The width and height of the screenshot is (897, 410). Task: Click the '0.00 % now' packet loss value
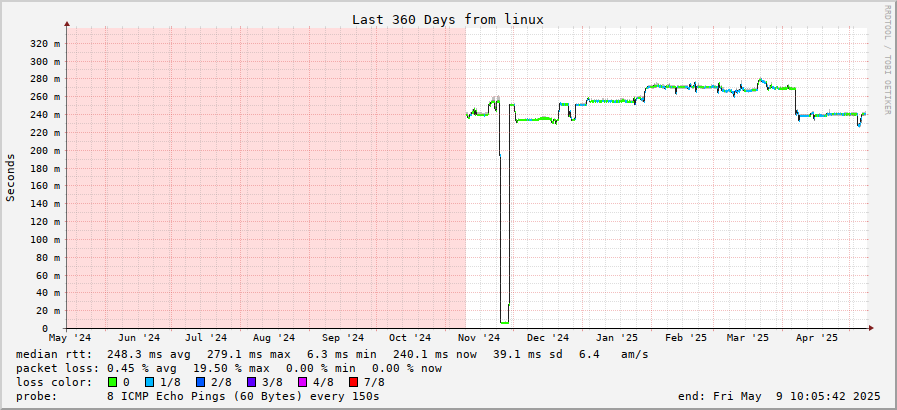(x=407, y=368)
